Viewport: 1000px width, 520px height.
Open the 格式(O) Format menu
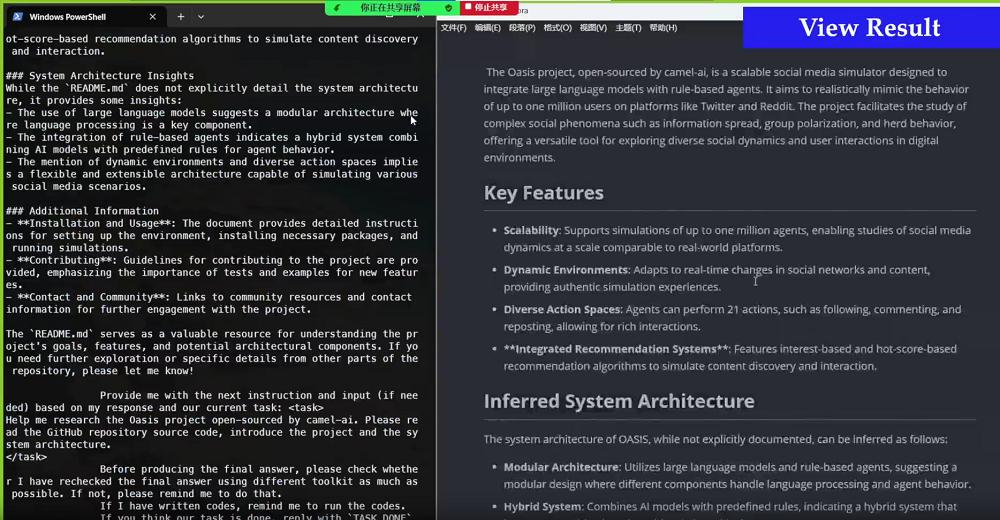[x=557, y=28]
